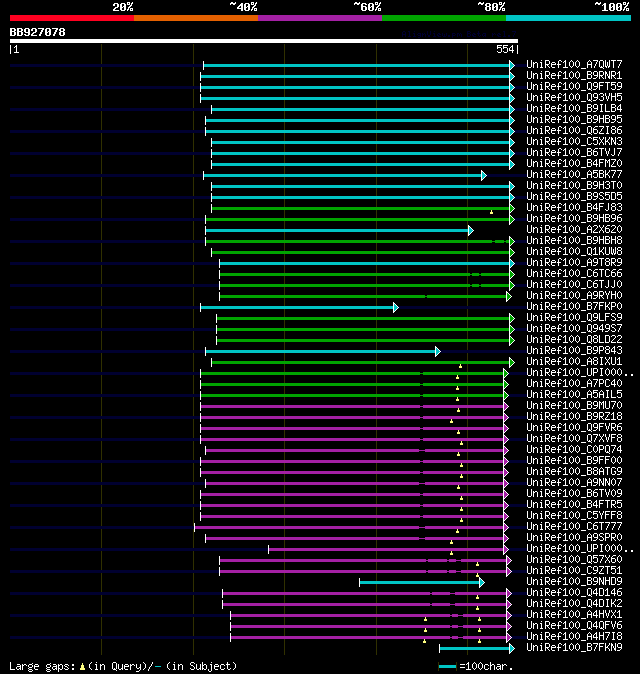Click label UniRef100_B9MU70

(x=574, y=406)
